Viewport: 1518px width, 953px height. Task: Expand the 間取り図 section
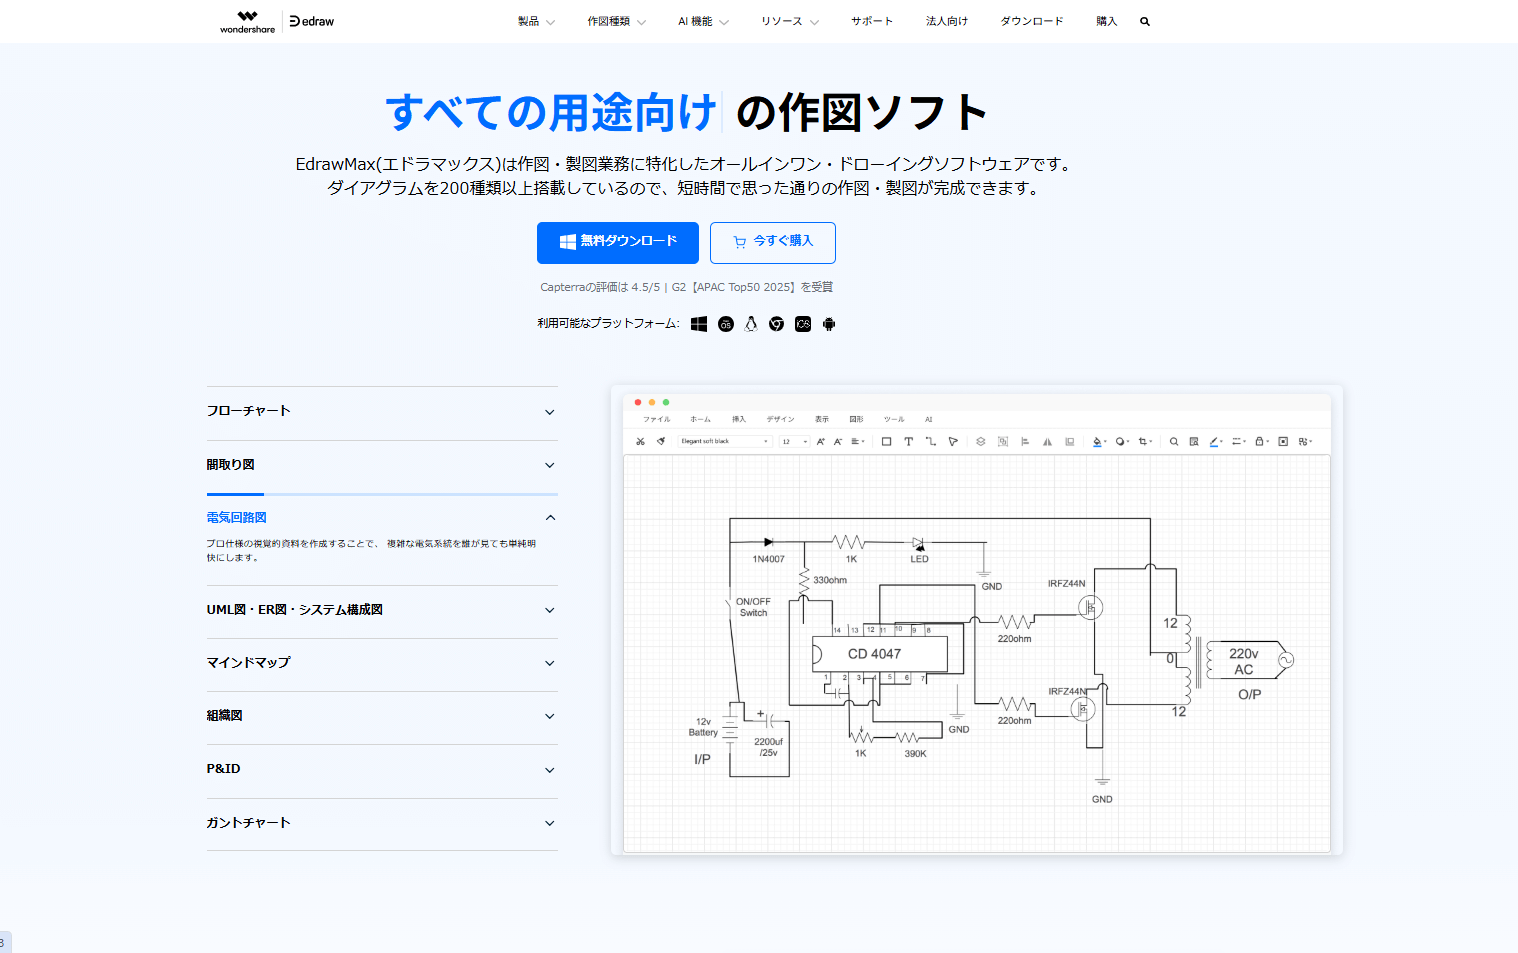pos(382,465)
